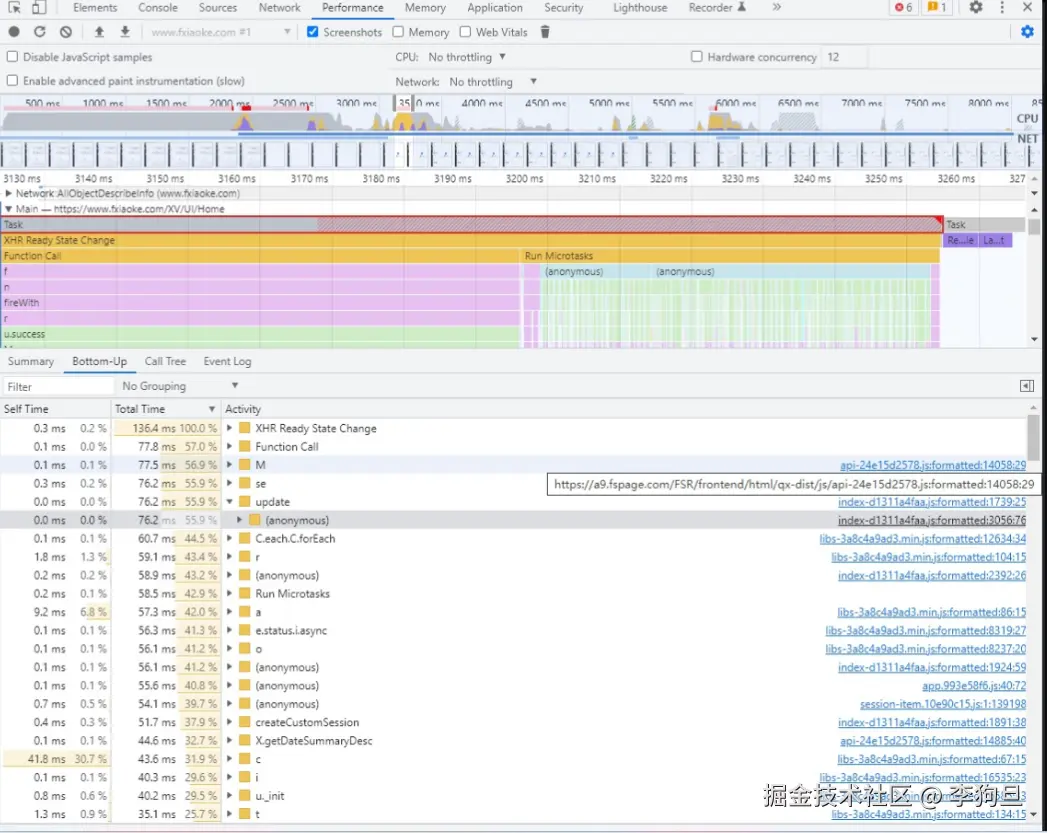Switch to the Call Tree tab
1047x833 pixels.
[165, 361]
